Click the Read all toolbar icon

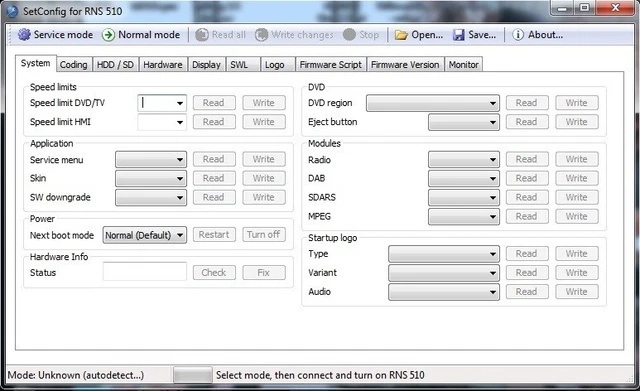202,35
